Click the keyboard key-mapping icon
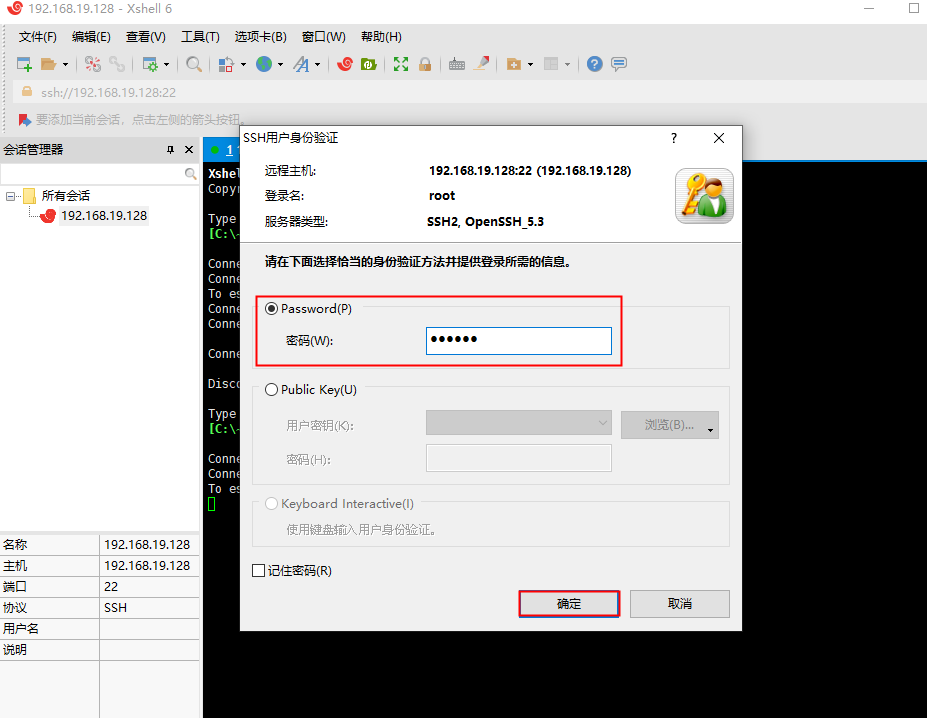The height and width of the screenshot is (718, 927). (457, 64)
